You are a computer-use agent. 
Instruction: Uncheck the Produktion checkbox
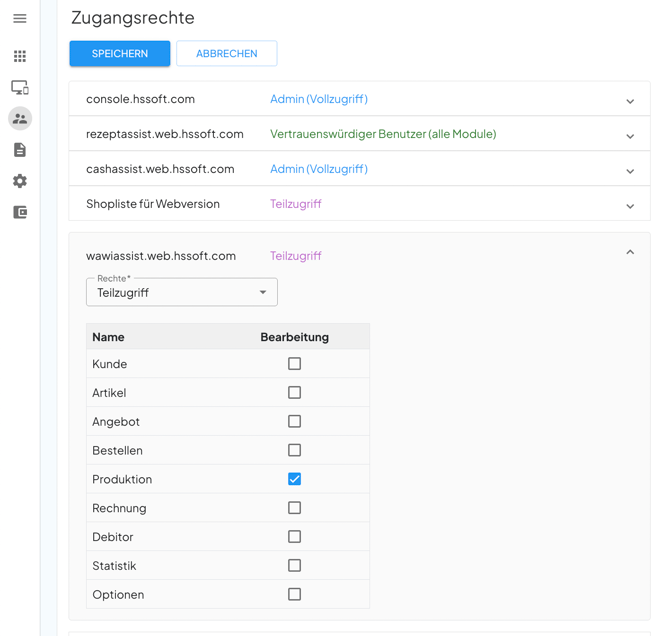[x=294, y=479]
